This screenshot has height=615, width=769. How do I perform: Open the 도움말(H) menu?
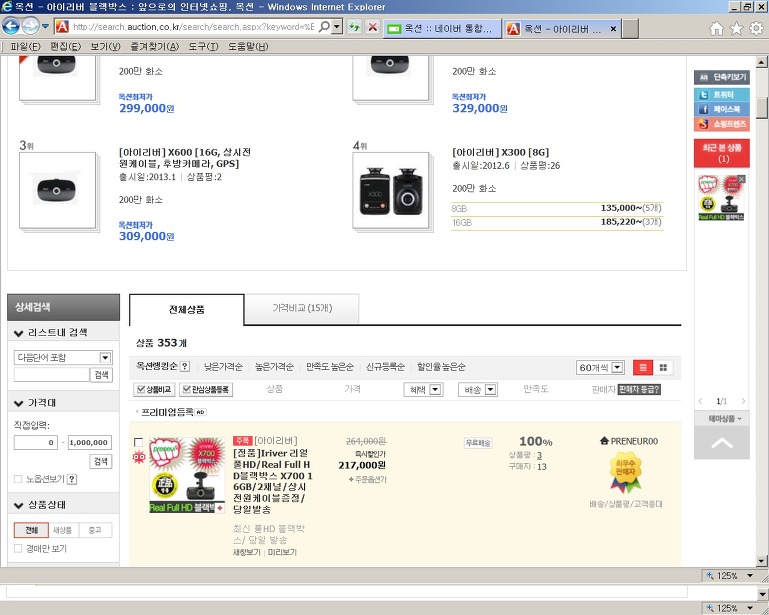(x=248, y=47)
